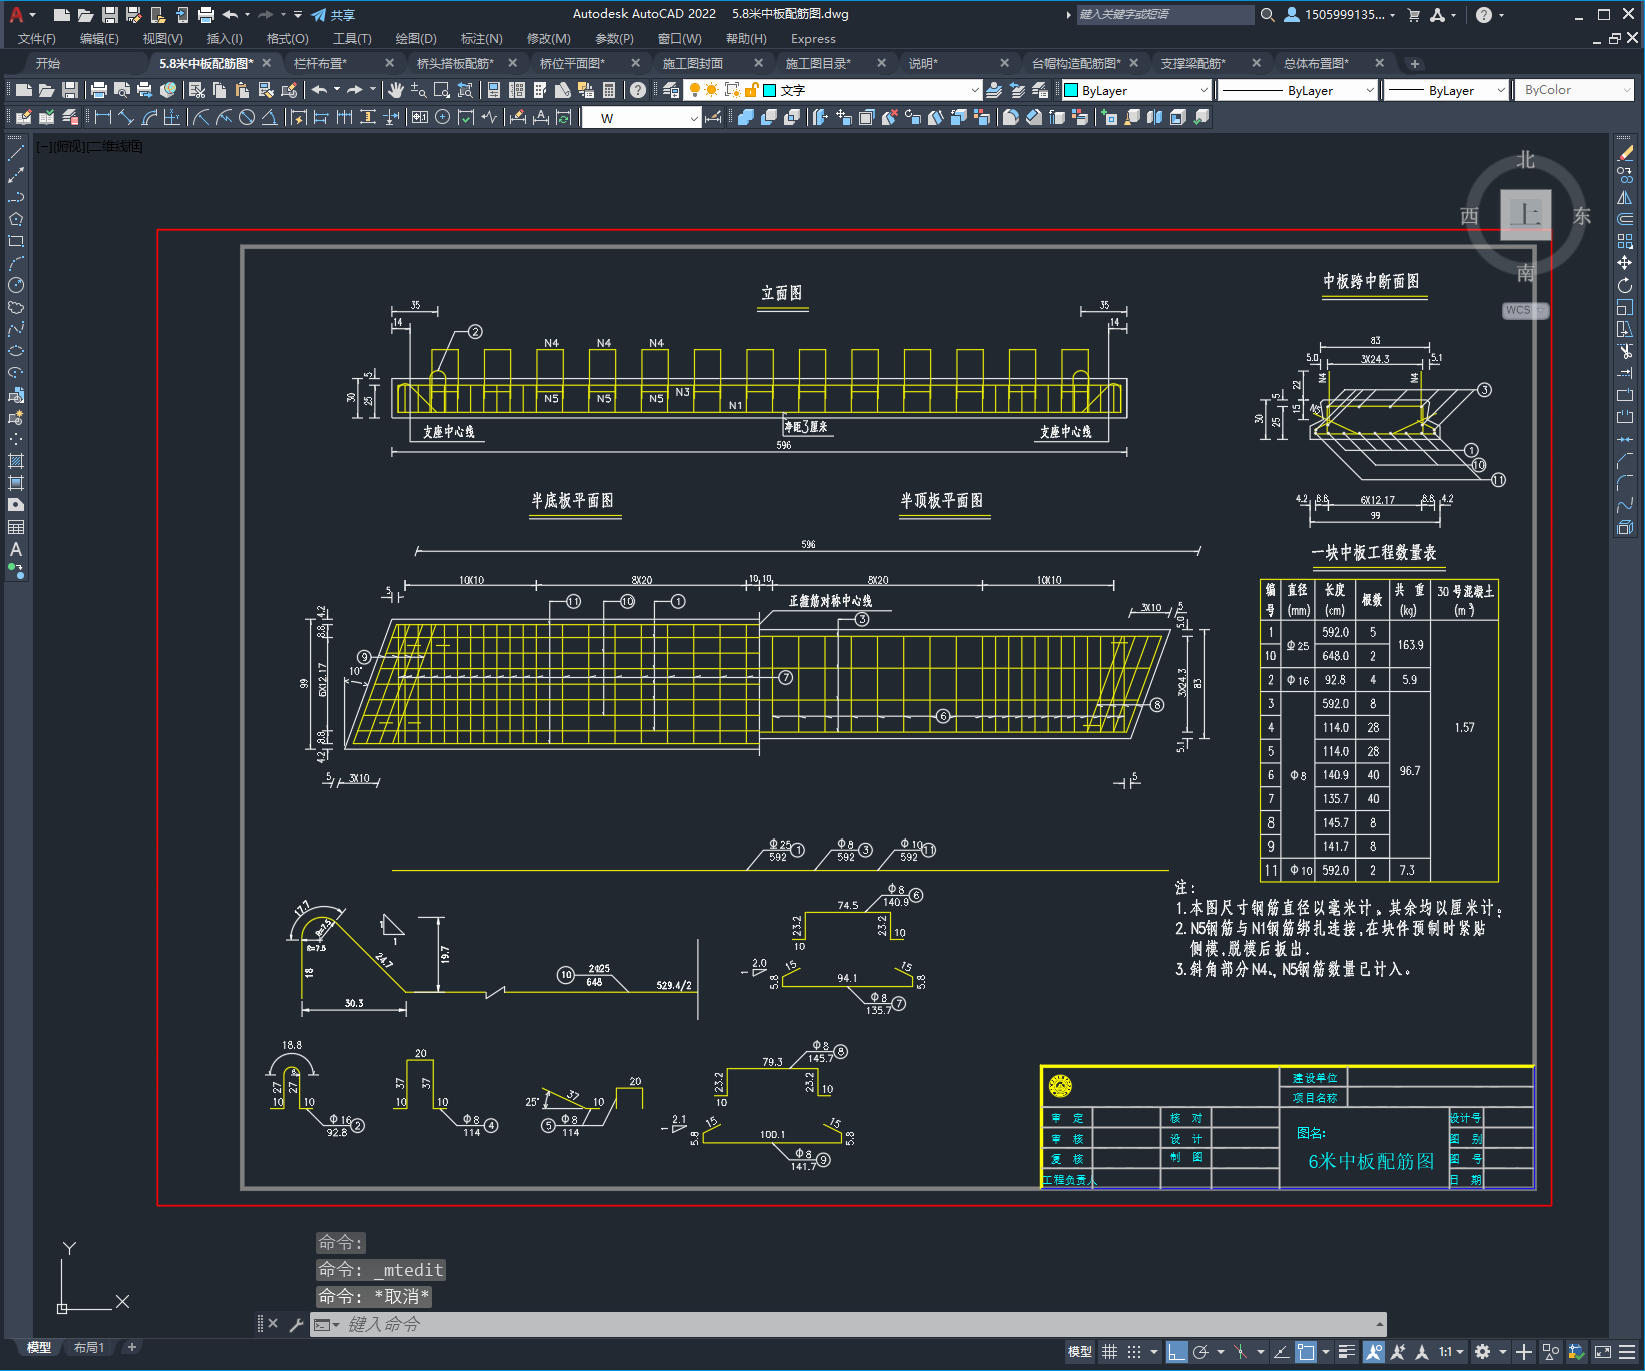The image size is (1645, 1371).
Task: Click the WCS label under ViewCube
Action: [x=1525, y=311]
